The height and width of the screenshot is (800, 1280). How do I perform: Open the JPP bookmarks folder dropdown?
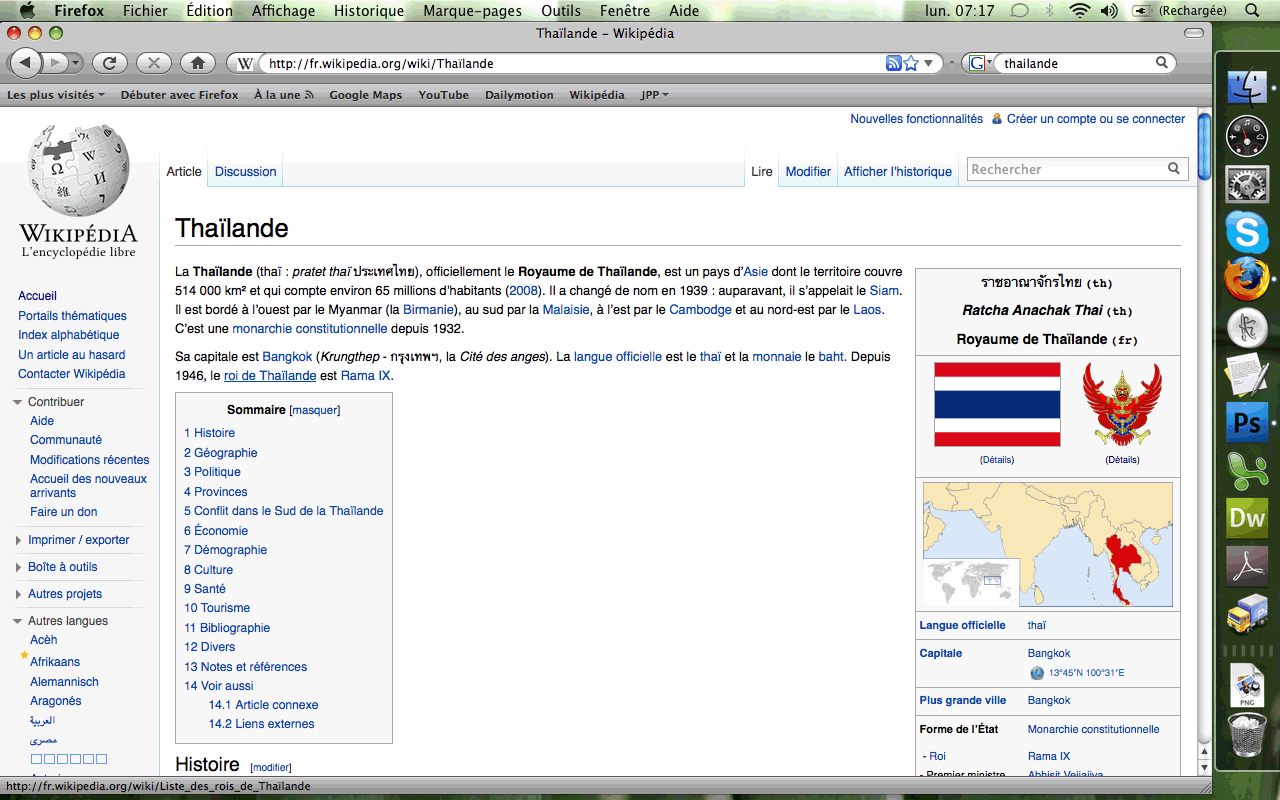coord(655,95)
